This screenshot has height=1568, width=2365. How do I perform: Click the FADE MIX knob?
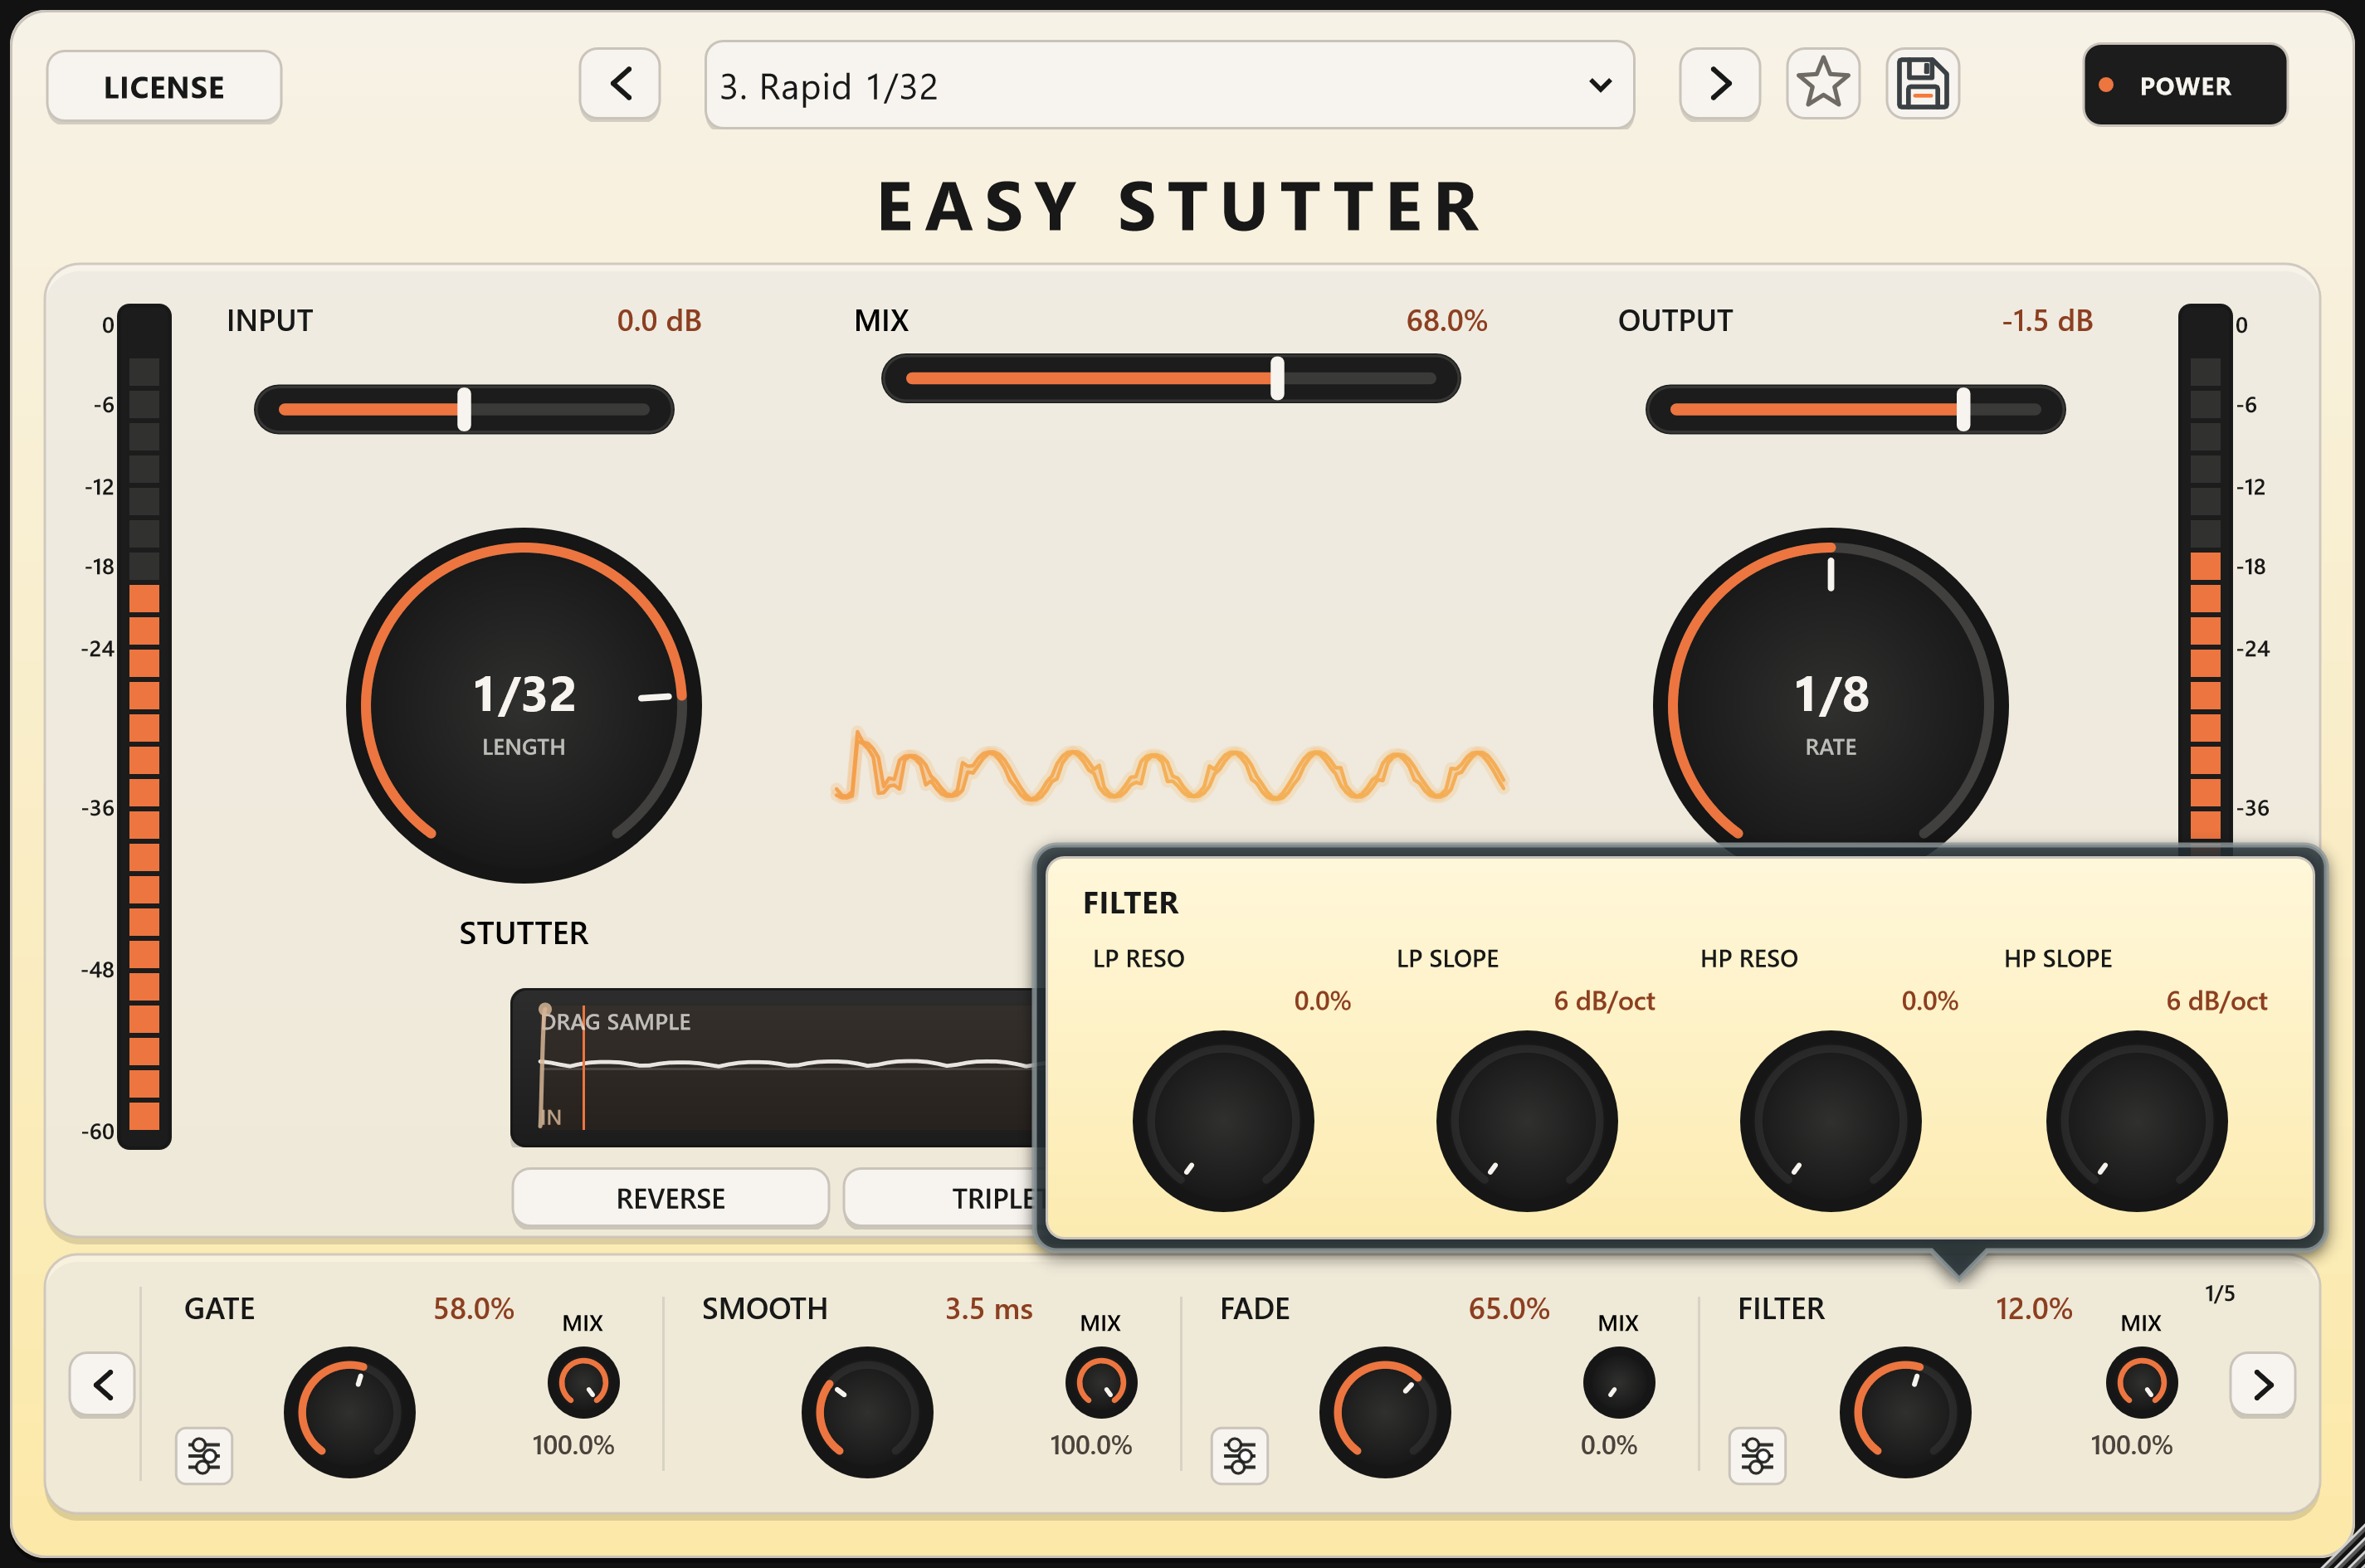coord(1619,1383)
